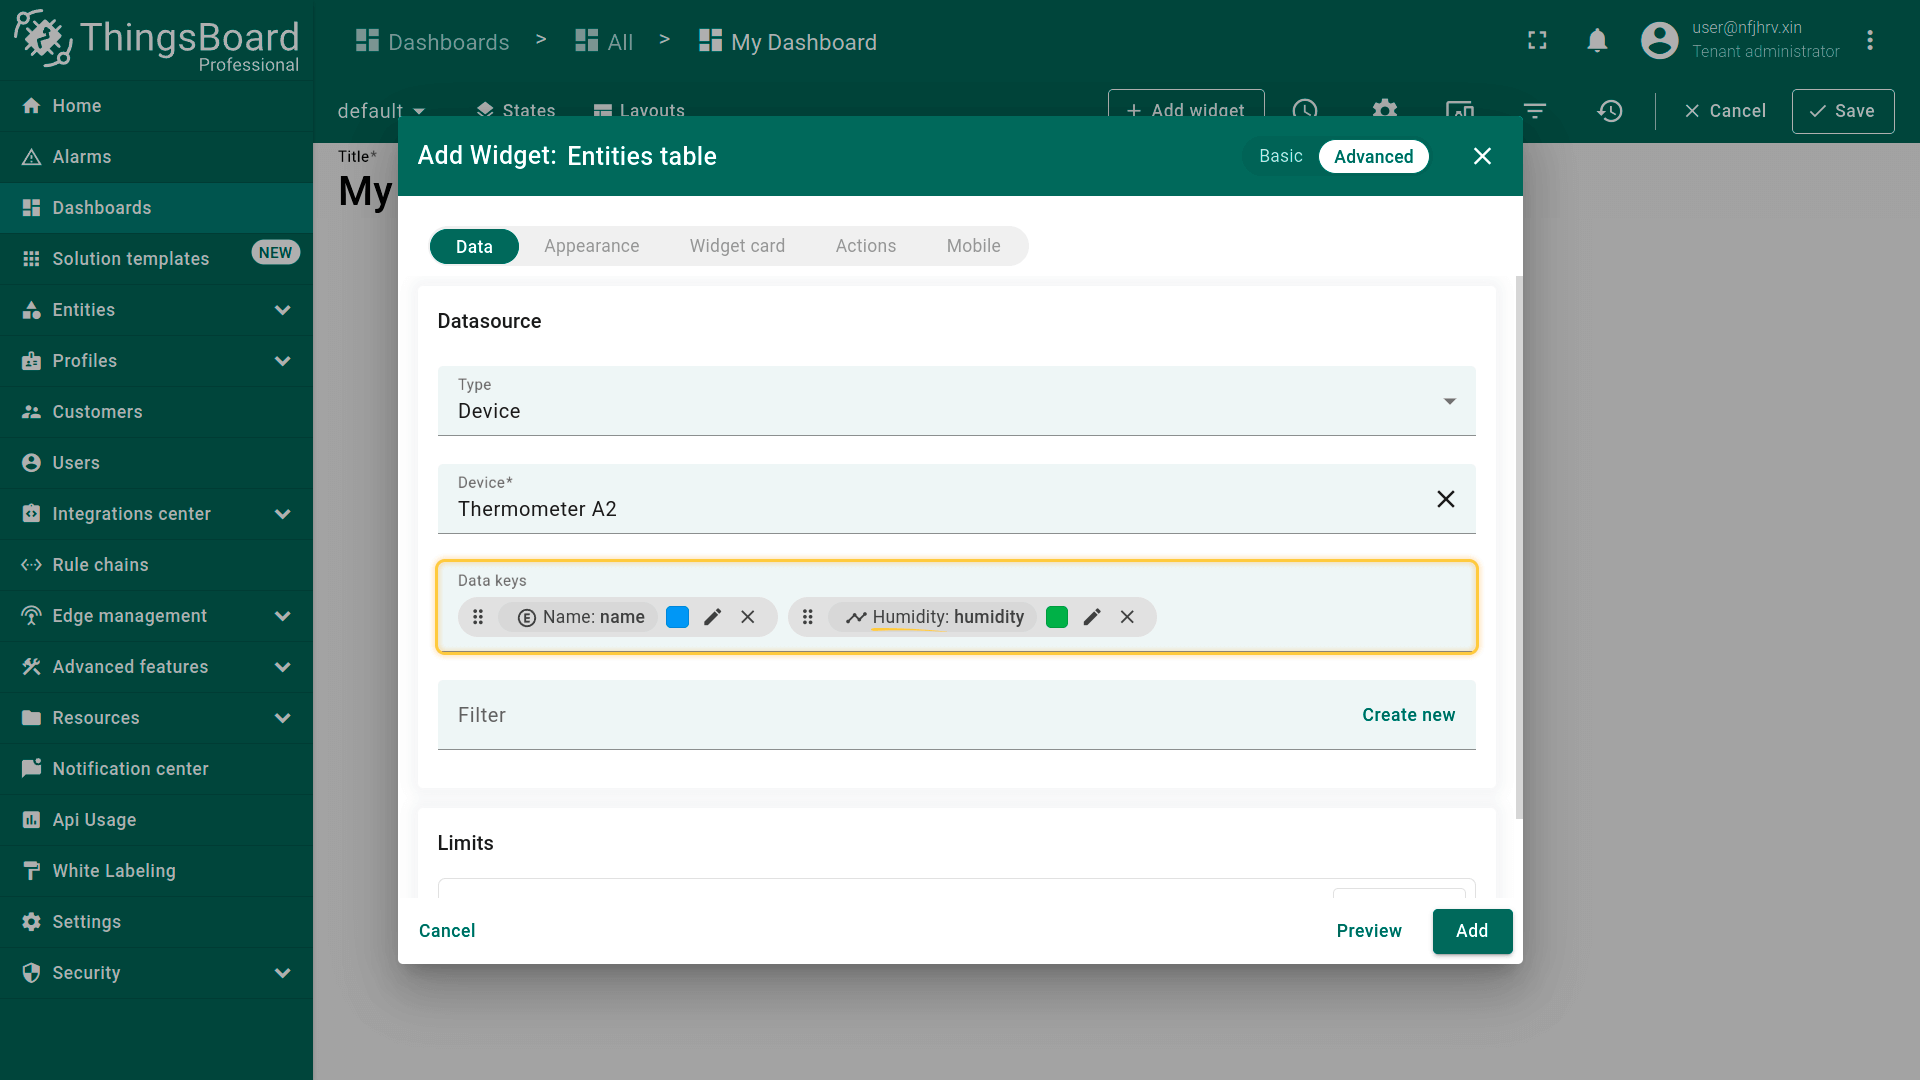The width and height of the screenshot is (1920, 1080).
Task: Edit the Humidity data key pencil icon
Action: [1092, 617]
